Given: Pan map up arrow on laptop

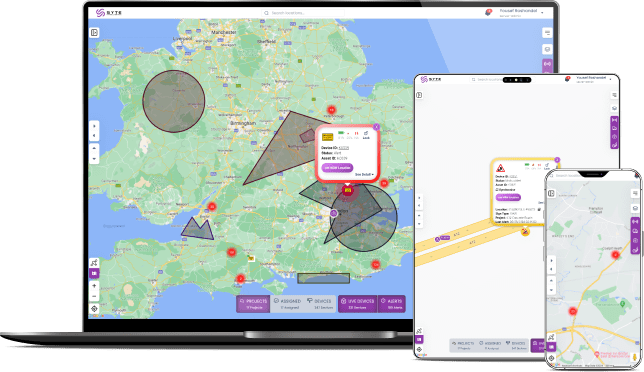Looking at the screenshot, I should click(94, 148).
